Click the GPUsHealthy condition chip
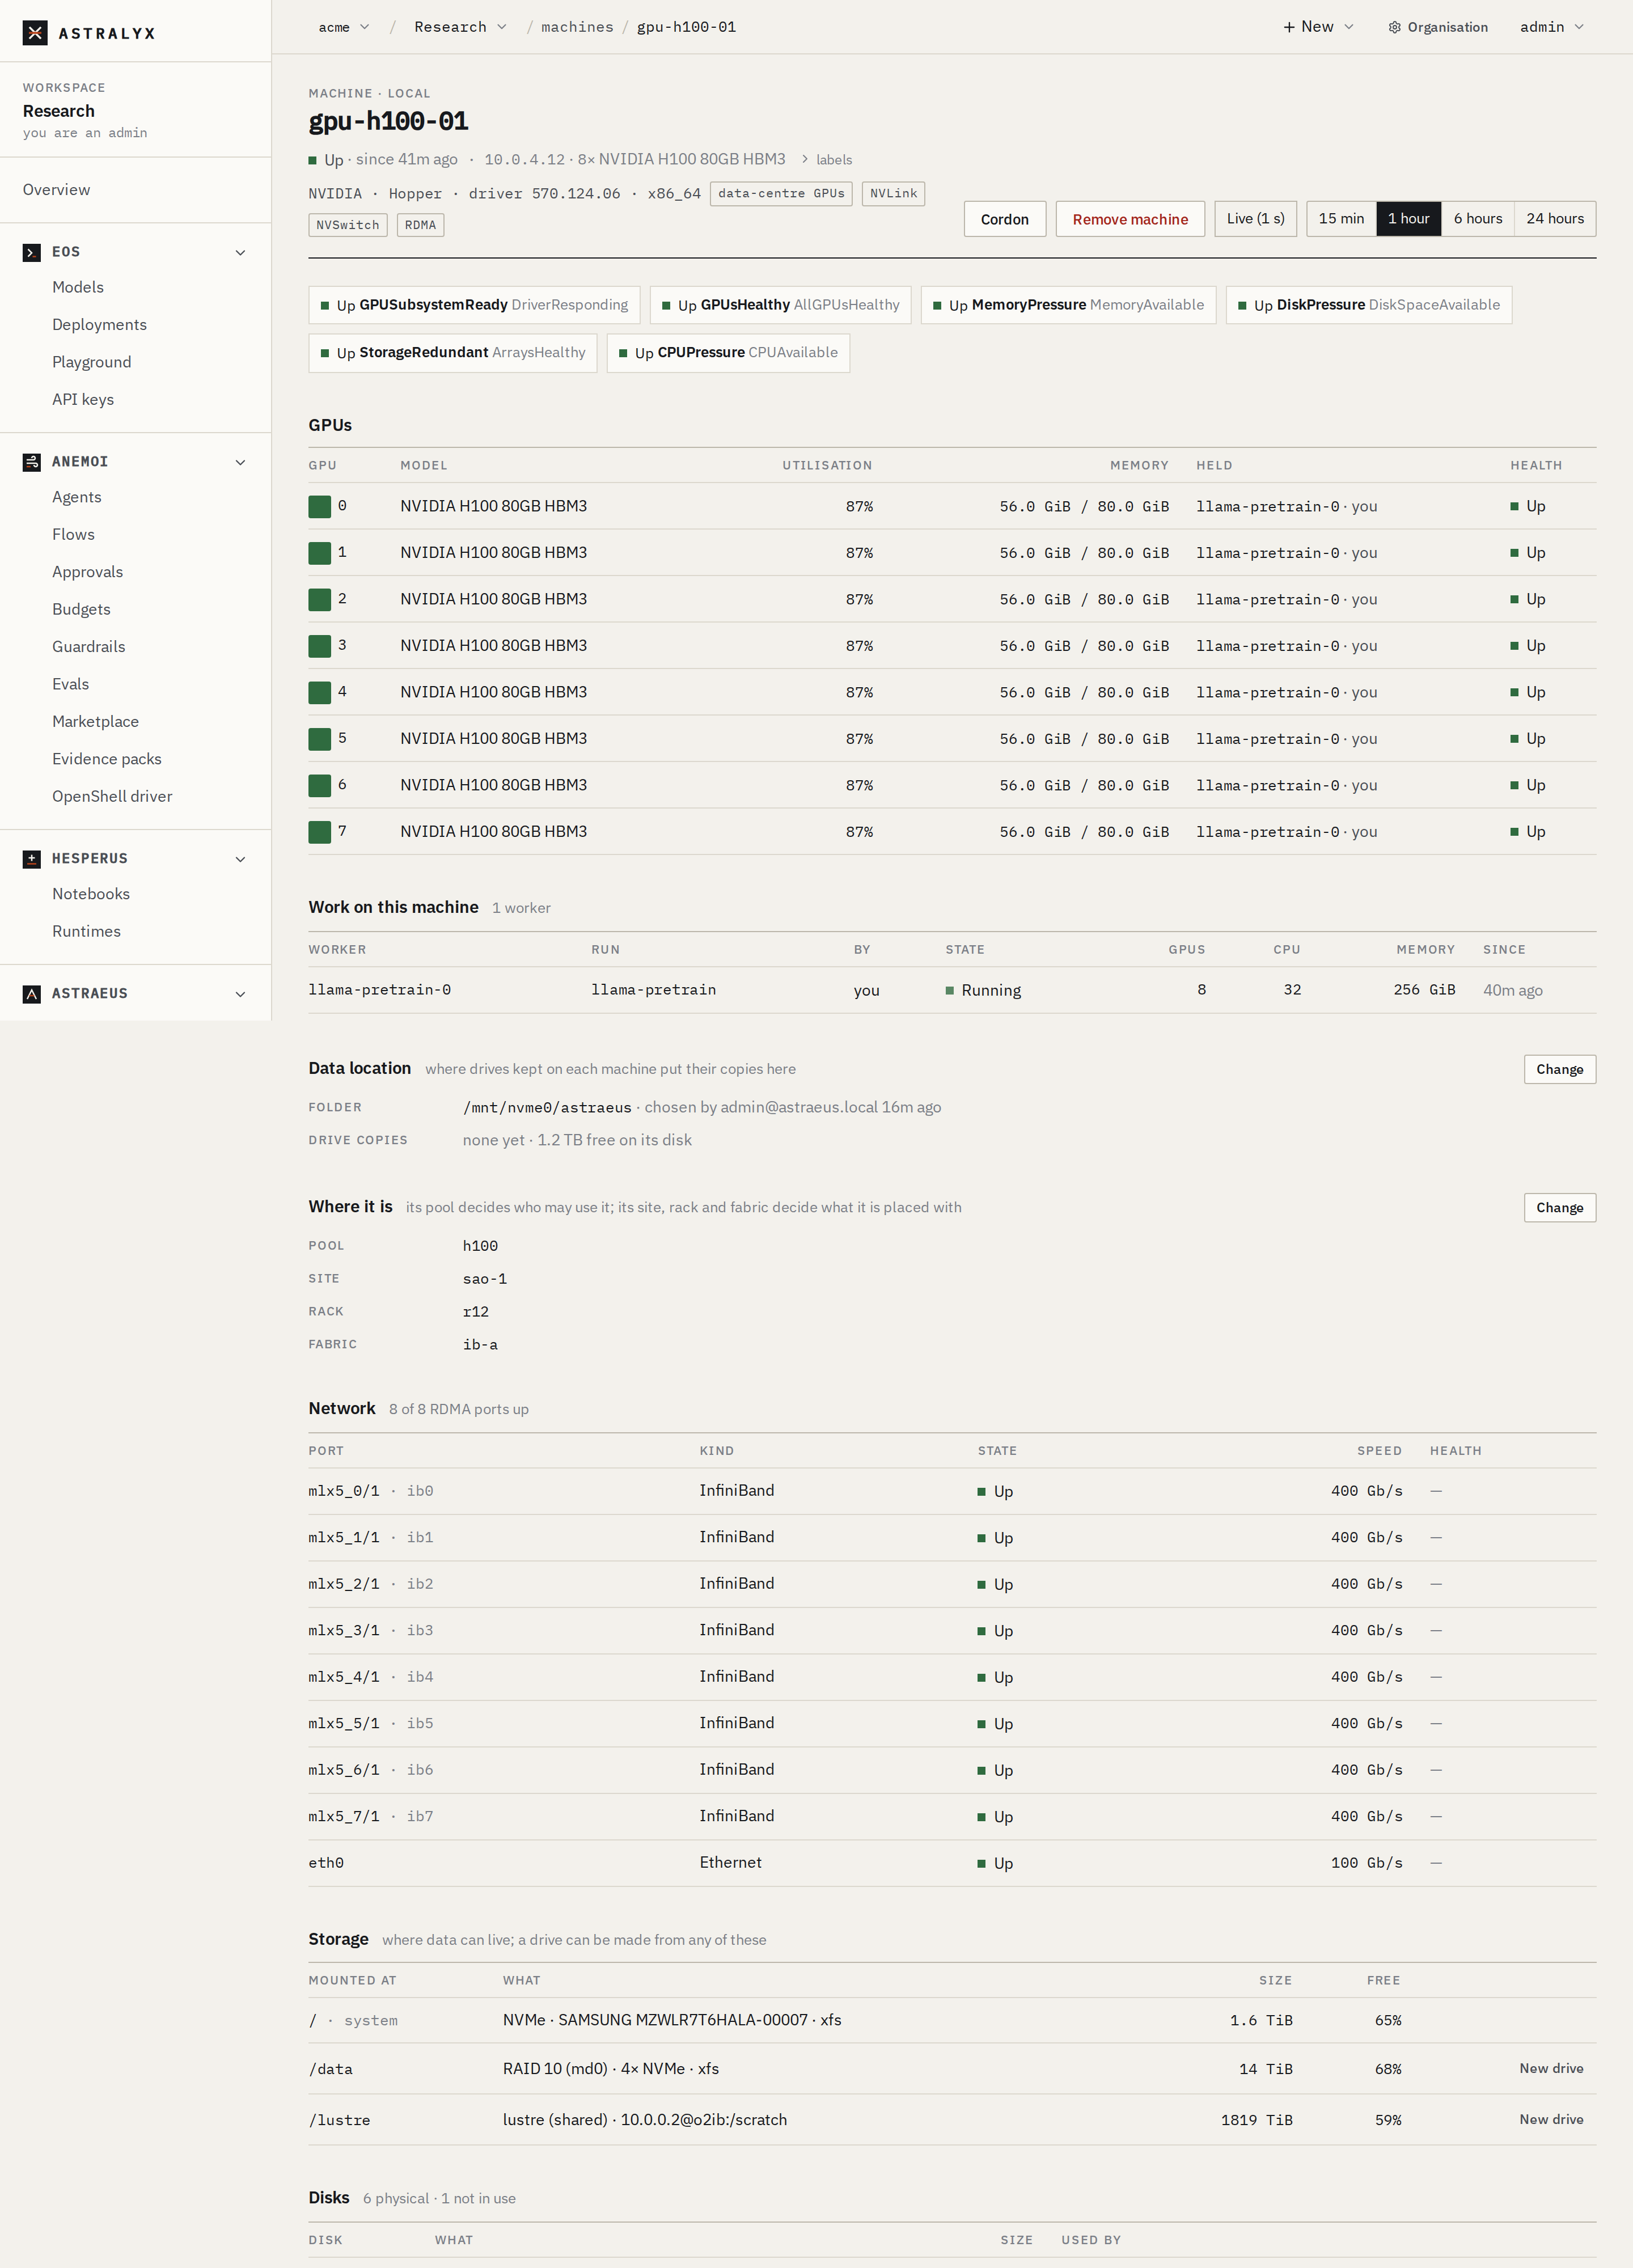The height and width of the screenshot is (2268, 1633). (780, 305)
